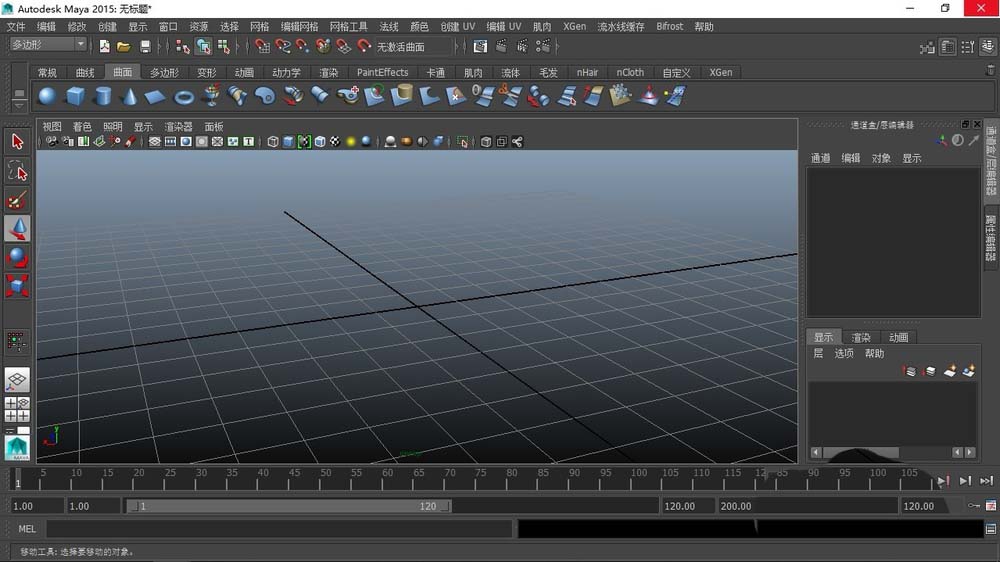The width and height of the screenshot is (1000, 562).
Task: Pick the Scale tool in the toolbox
Action: tap(18, 287)
